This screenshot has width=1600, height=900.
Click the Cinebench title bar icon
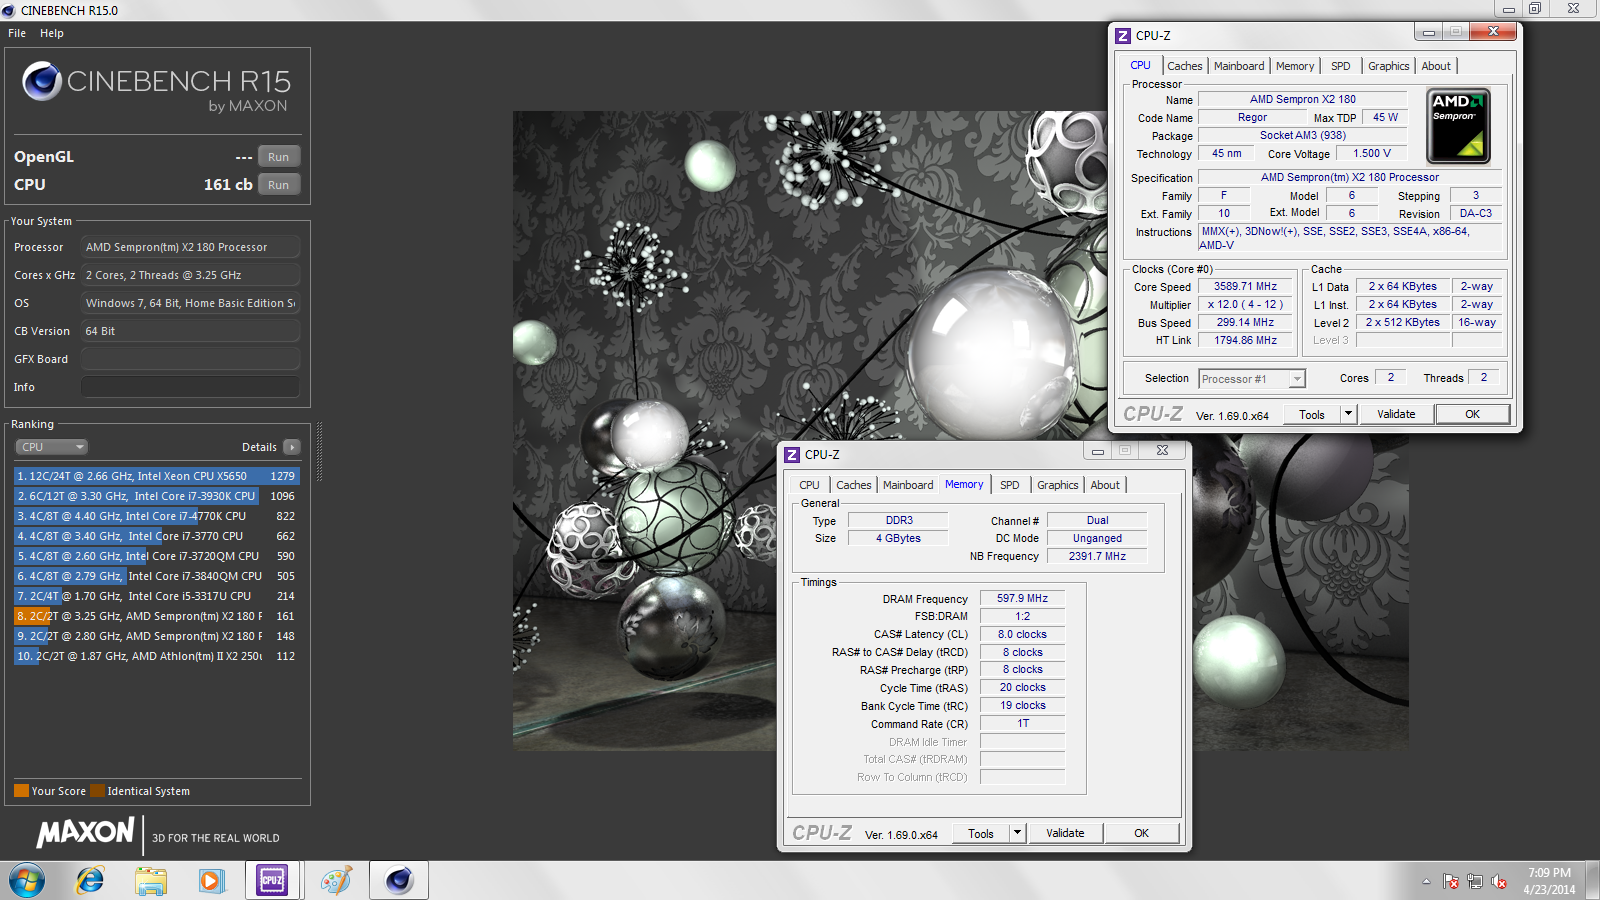pos(9,10)
